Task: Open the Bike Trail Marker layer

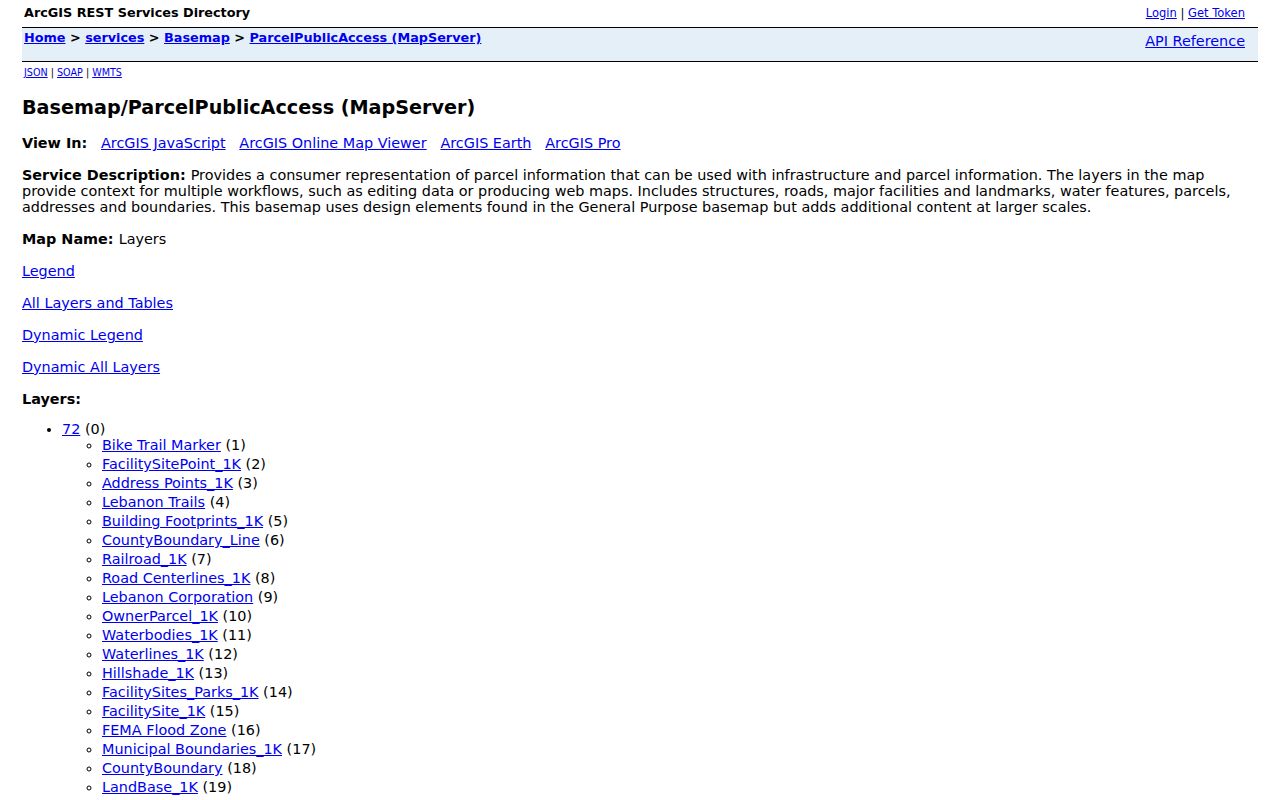Action: [x=161, y=445]
